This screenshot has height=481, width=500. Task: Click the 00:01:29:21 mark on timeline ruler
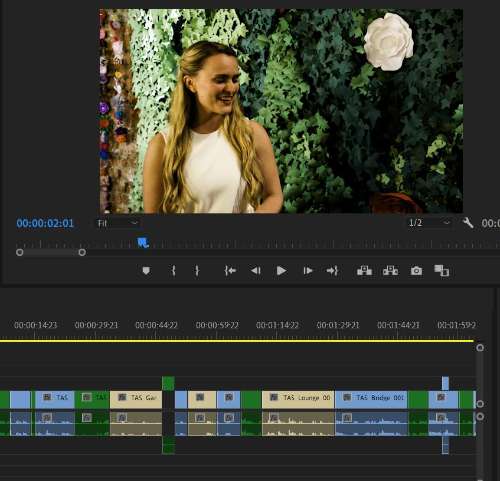coord(338,325)
